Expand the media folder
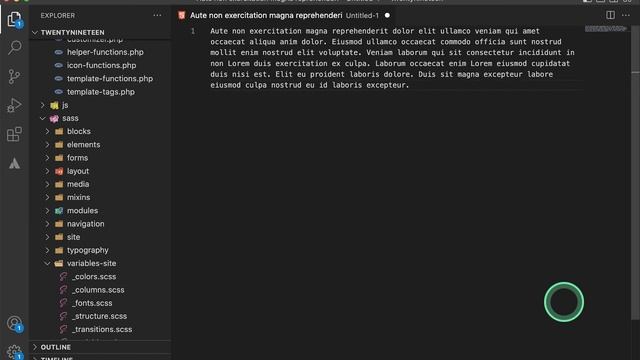 [x=48, y=184]
